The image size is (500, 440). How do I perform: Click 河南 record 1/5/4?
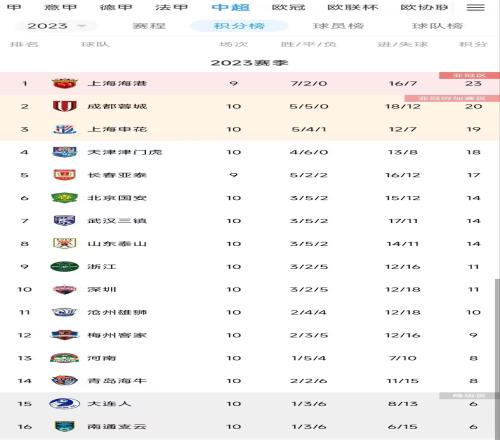[309, 358]
